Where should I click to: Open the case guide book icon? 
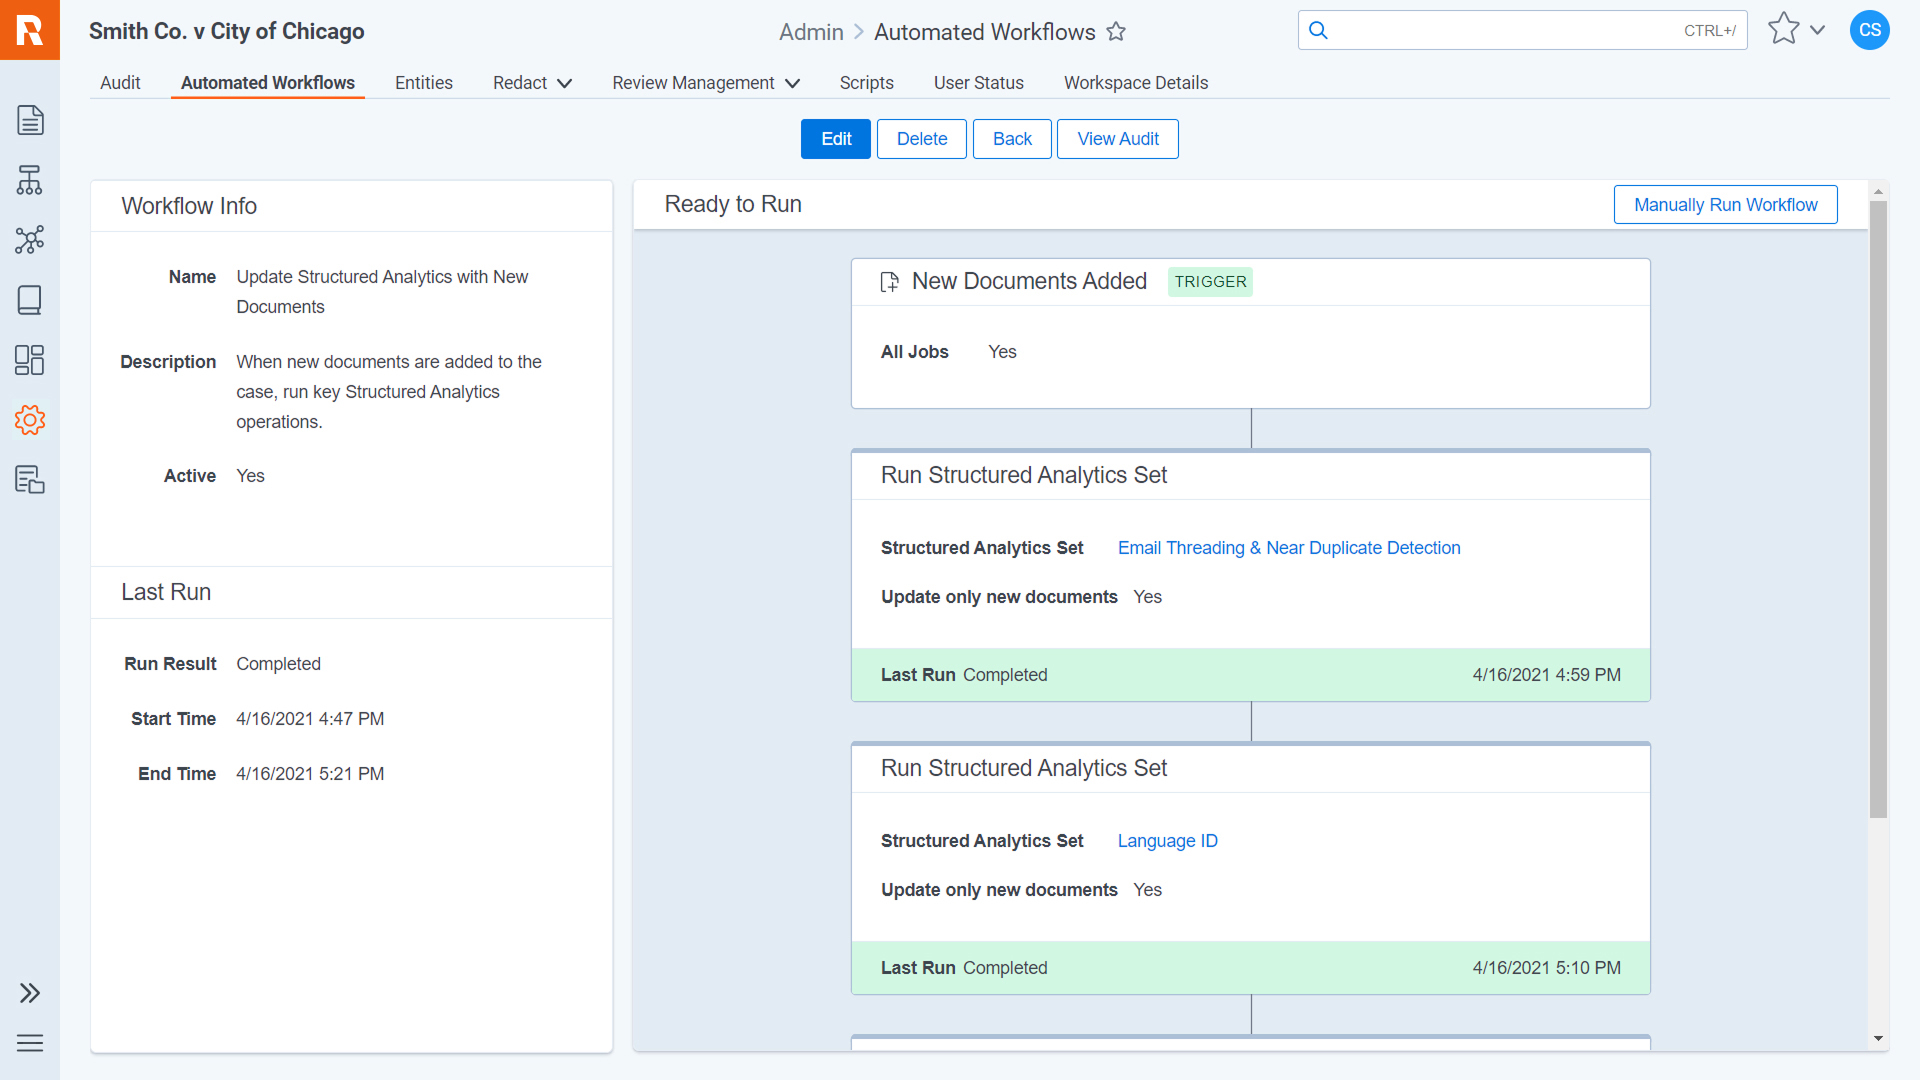click(29, 300)
